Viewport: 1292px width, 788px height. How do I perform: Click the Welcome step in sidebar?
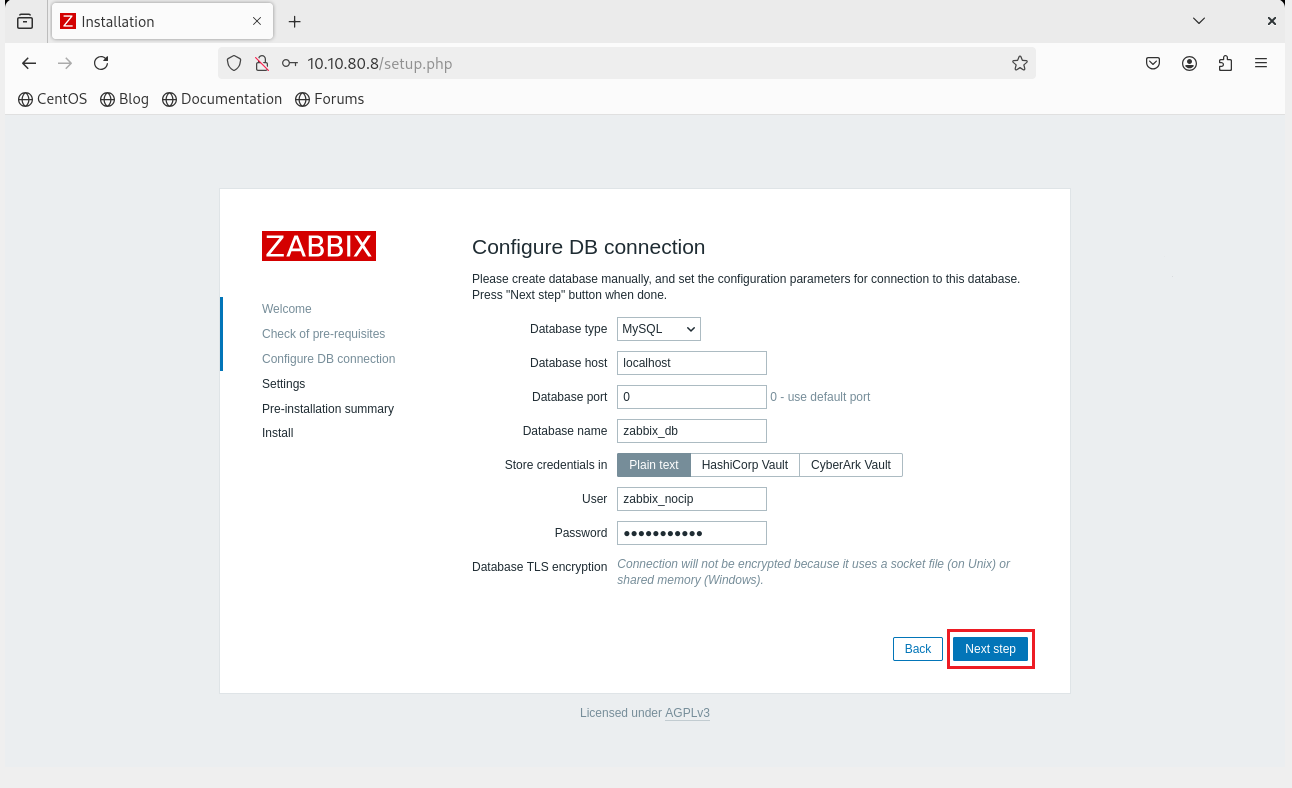(x=287, y=309)
